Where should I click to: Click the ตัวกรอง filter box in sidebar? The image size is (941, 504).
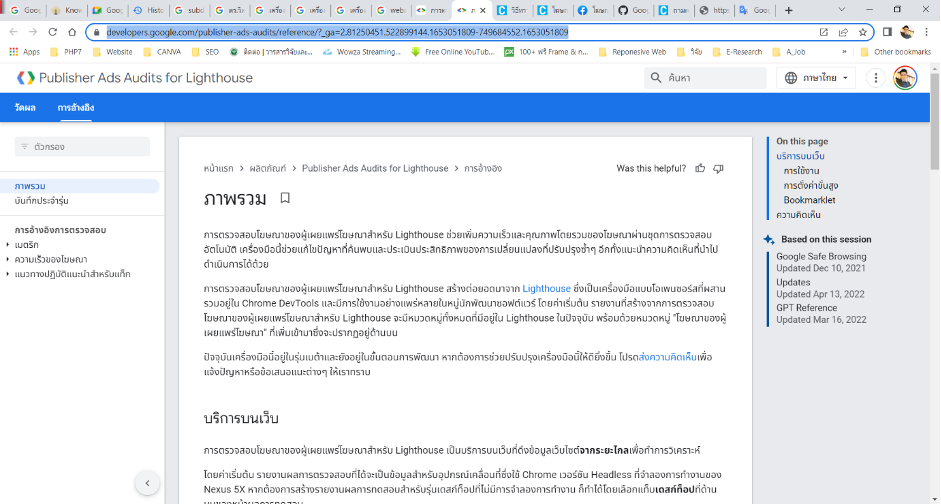(x=82, y=146)
